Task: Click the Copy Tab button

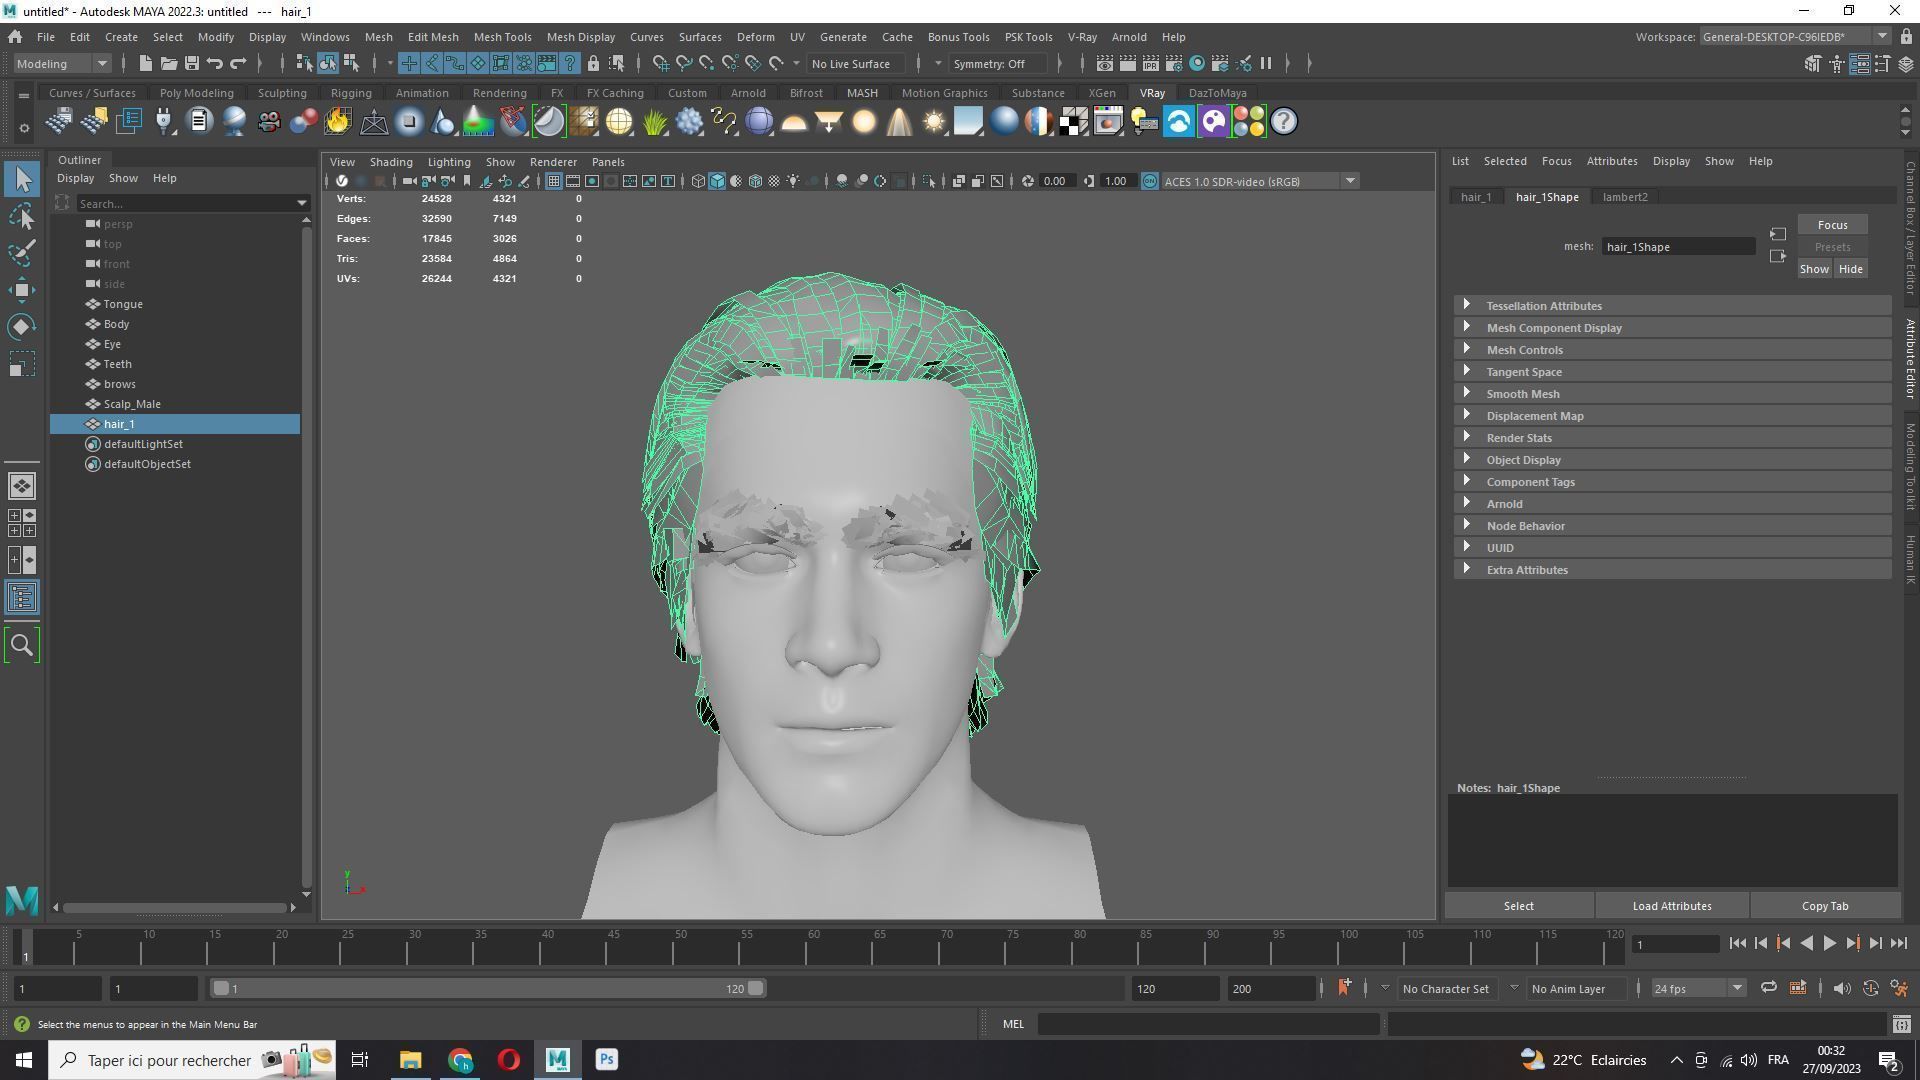Action: [x=1824, y=906]
